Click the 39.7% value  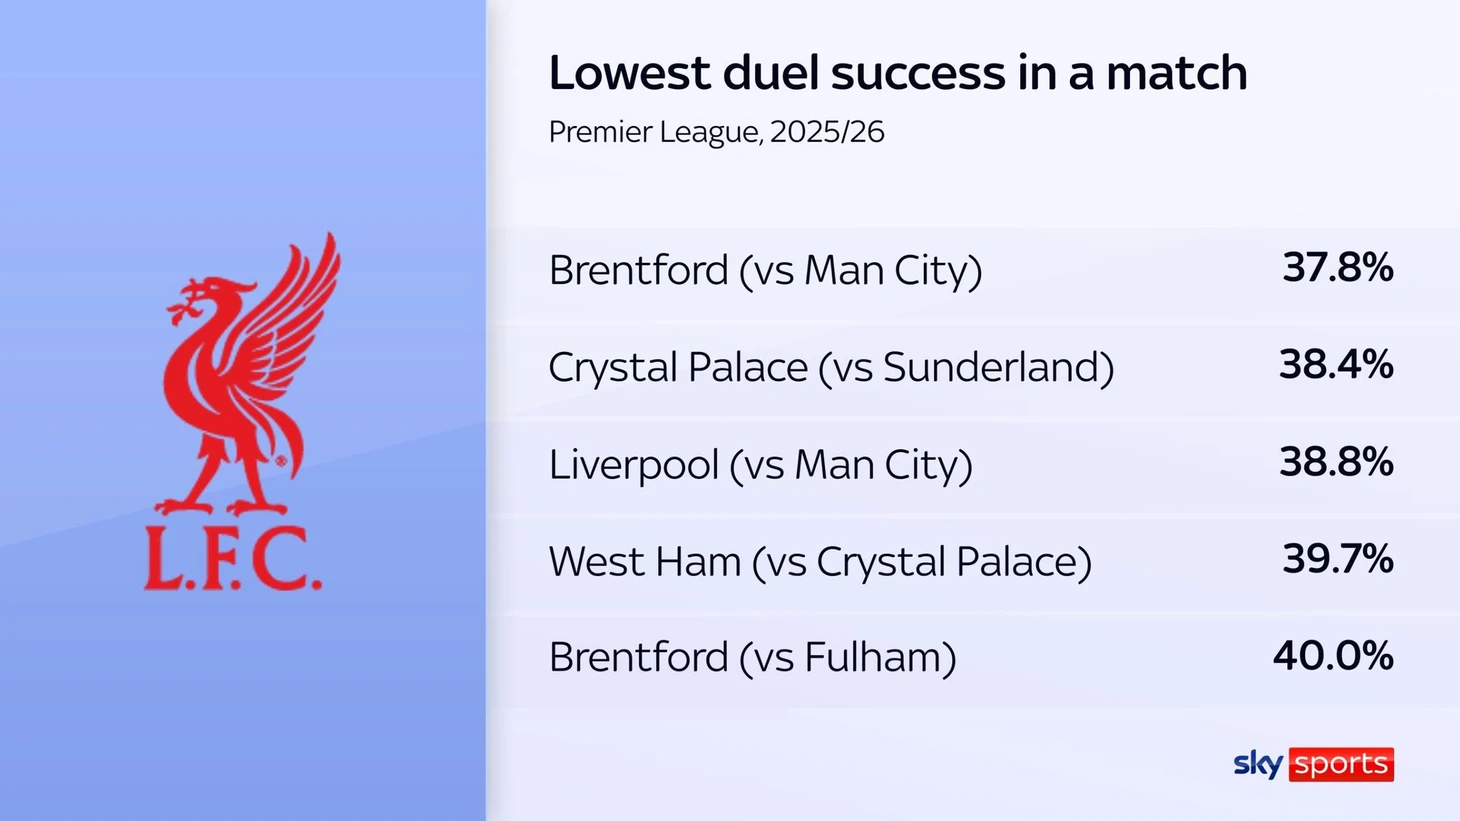(x=1337, y=559)
